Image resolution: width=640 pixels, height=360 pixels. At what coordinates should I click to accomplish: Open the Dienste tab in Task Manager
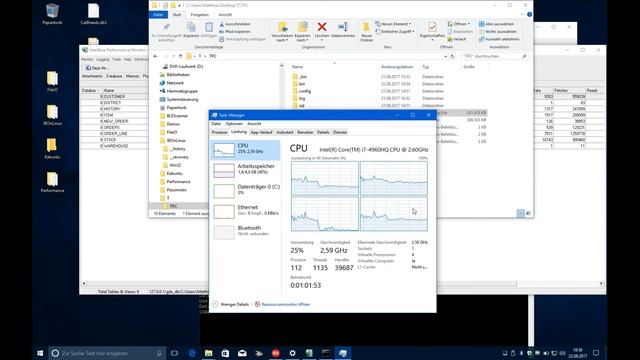pyautogui.click(x=340, y=132)
